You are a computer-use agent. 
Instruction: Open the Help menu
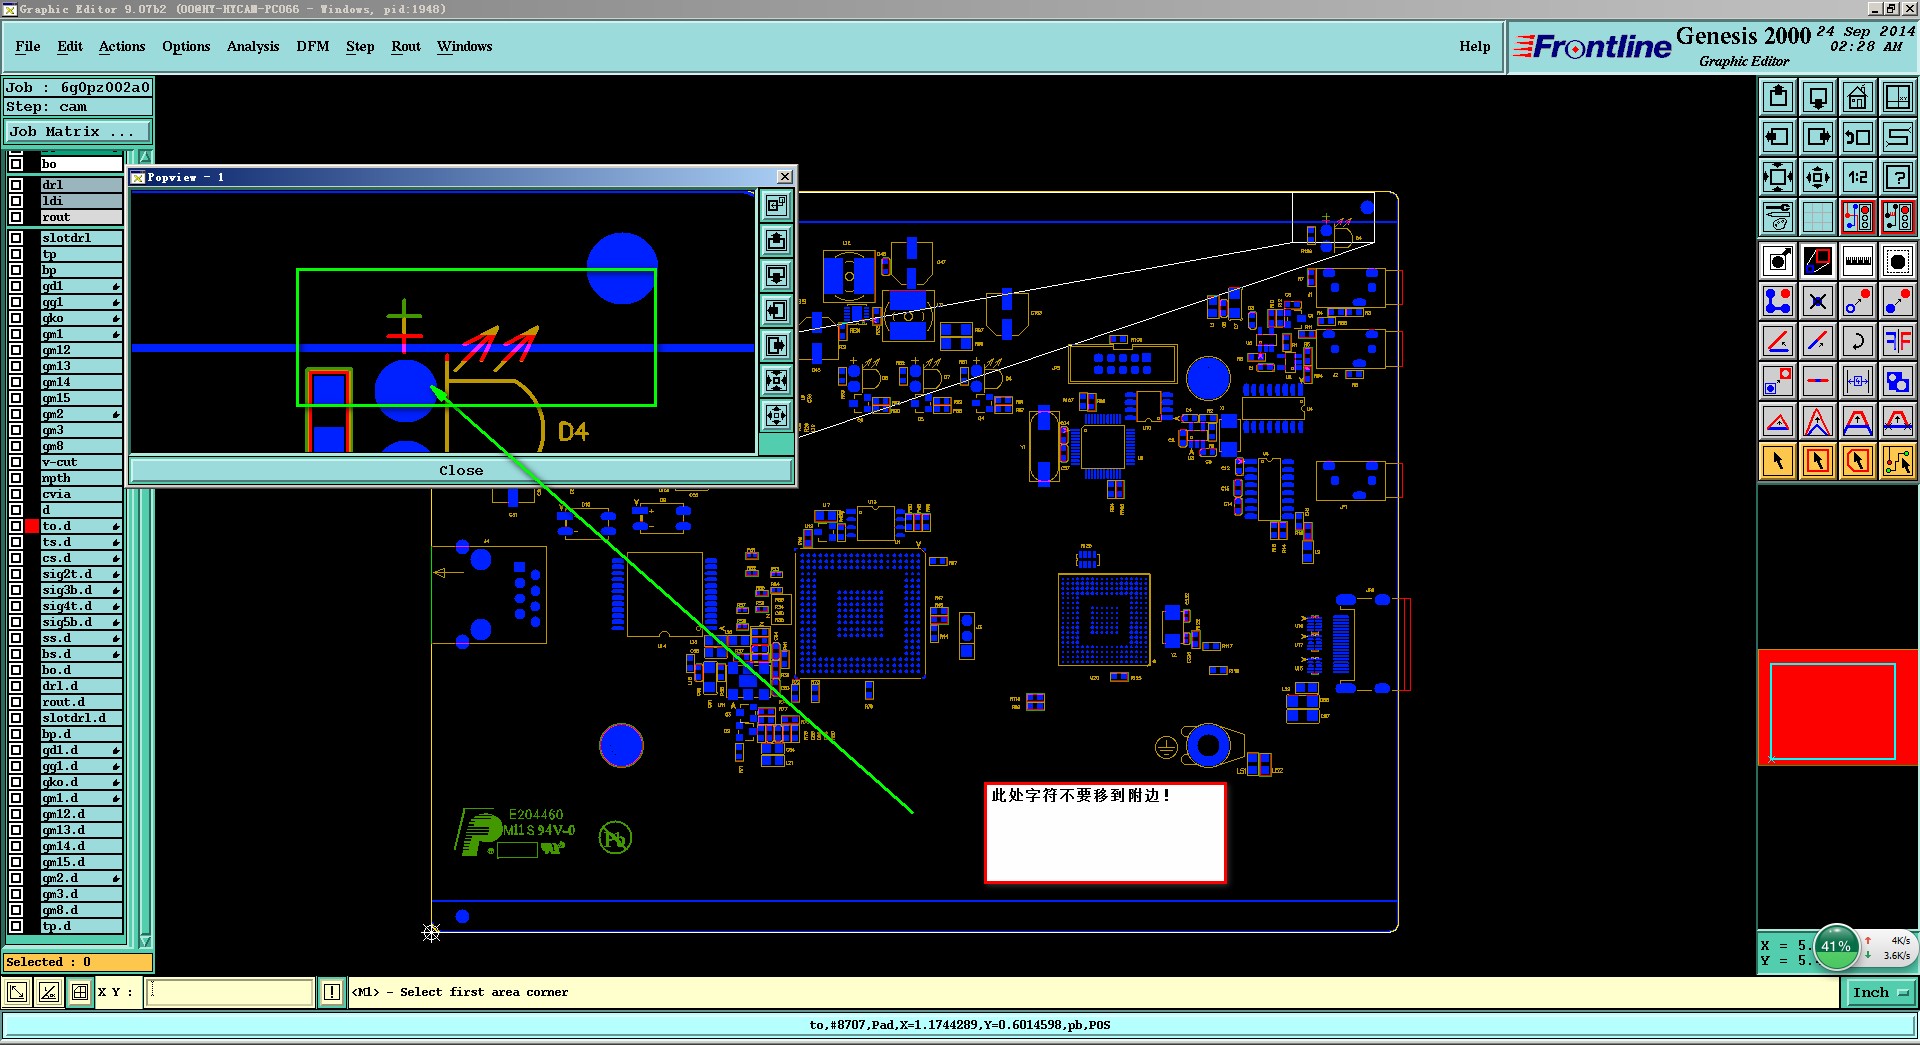pos(1475,46)
